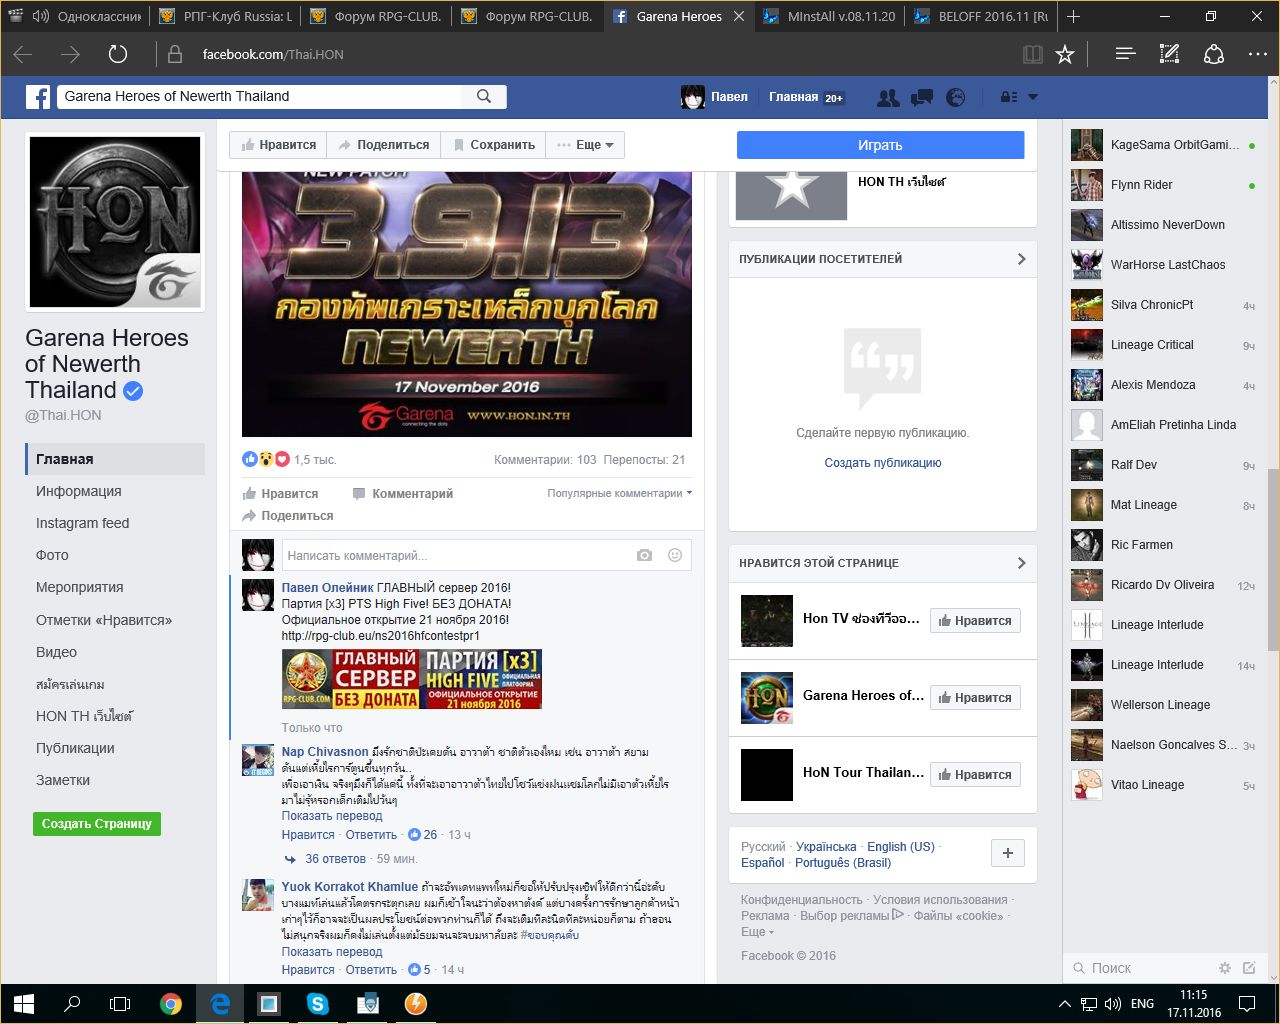
Task: Open Chrome from the taskbar
Action: 171,1004
